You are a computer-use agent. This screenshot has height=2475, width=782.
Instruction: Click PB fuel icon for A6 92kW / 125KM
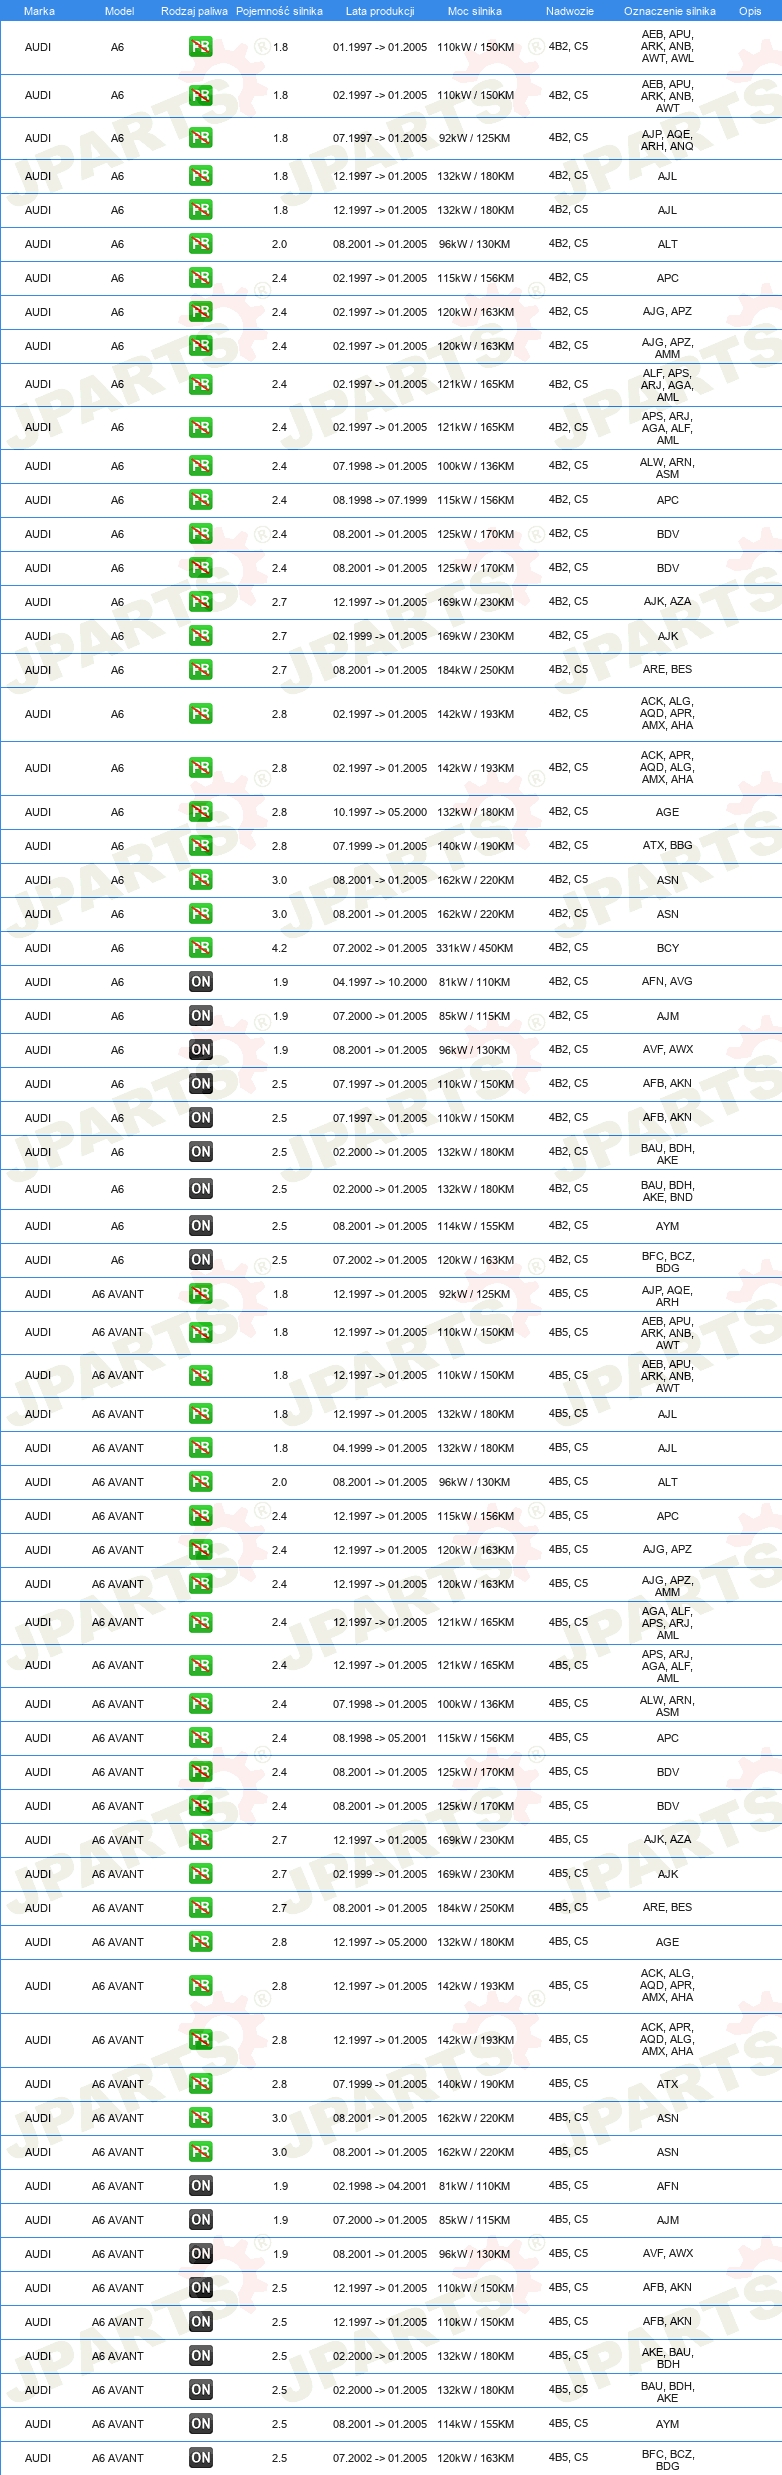pos(201,138)
